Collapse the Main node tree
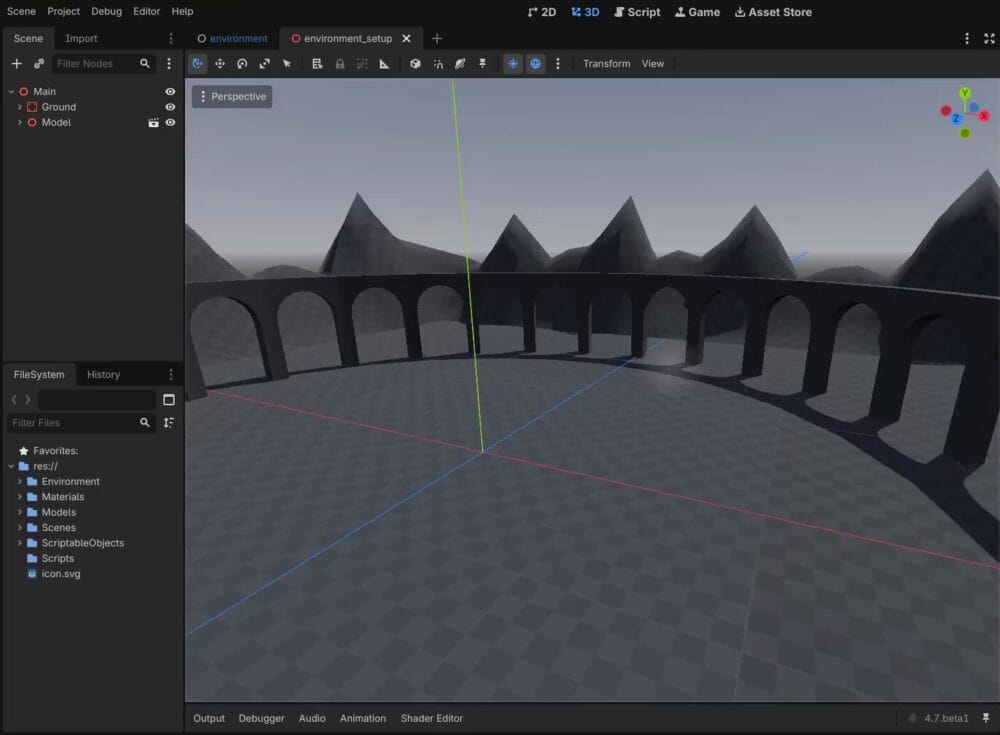 pos(11,92)
